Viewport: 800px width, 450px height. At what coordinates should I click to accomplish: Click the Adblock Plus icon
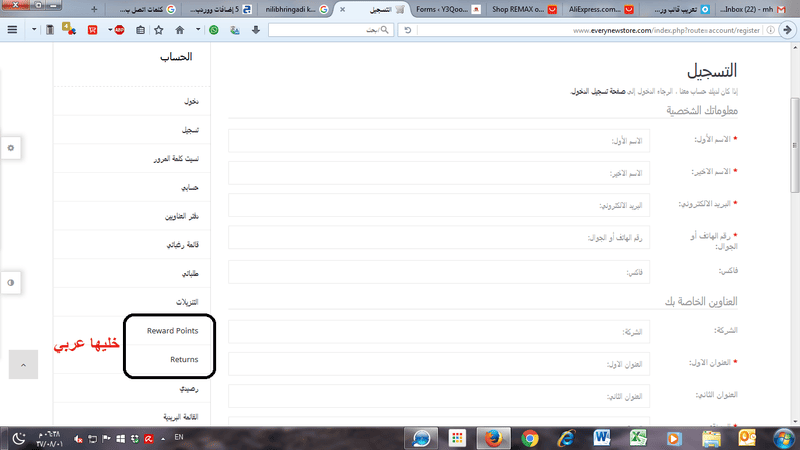tap(119, 30)
